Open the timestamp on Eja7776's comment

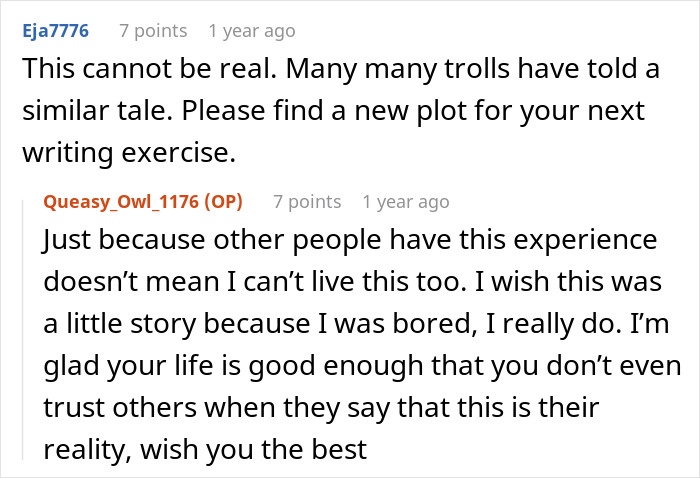(252, 31)
